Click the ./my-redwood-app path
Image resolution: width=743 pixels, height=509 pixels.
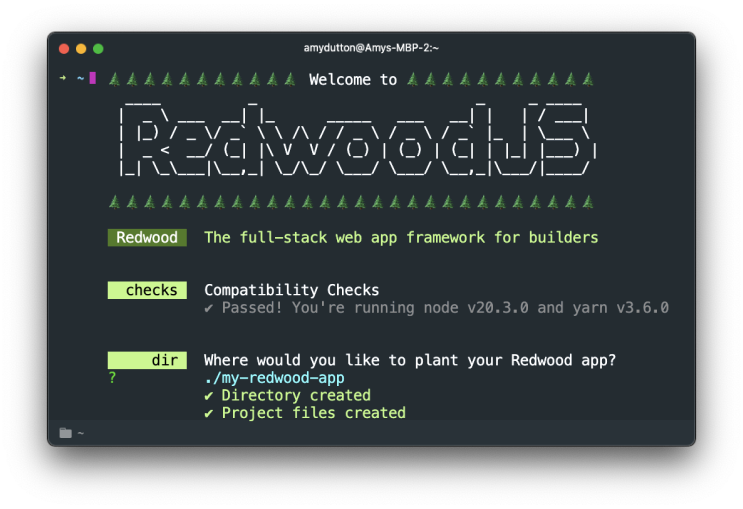click(274, 378)
